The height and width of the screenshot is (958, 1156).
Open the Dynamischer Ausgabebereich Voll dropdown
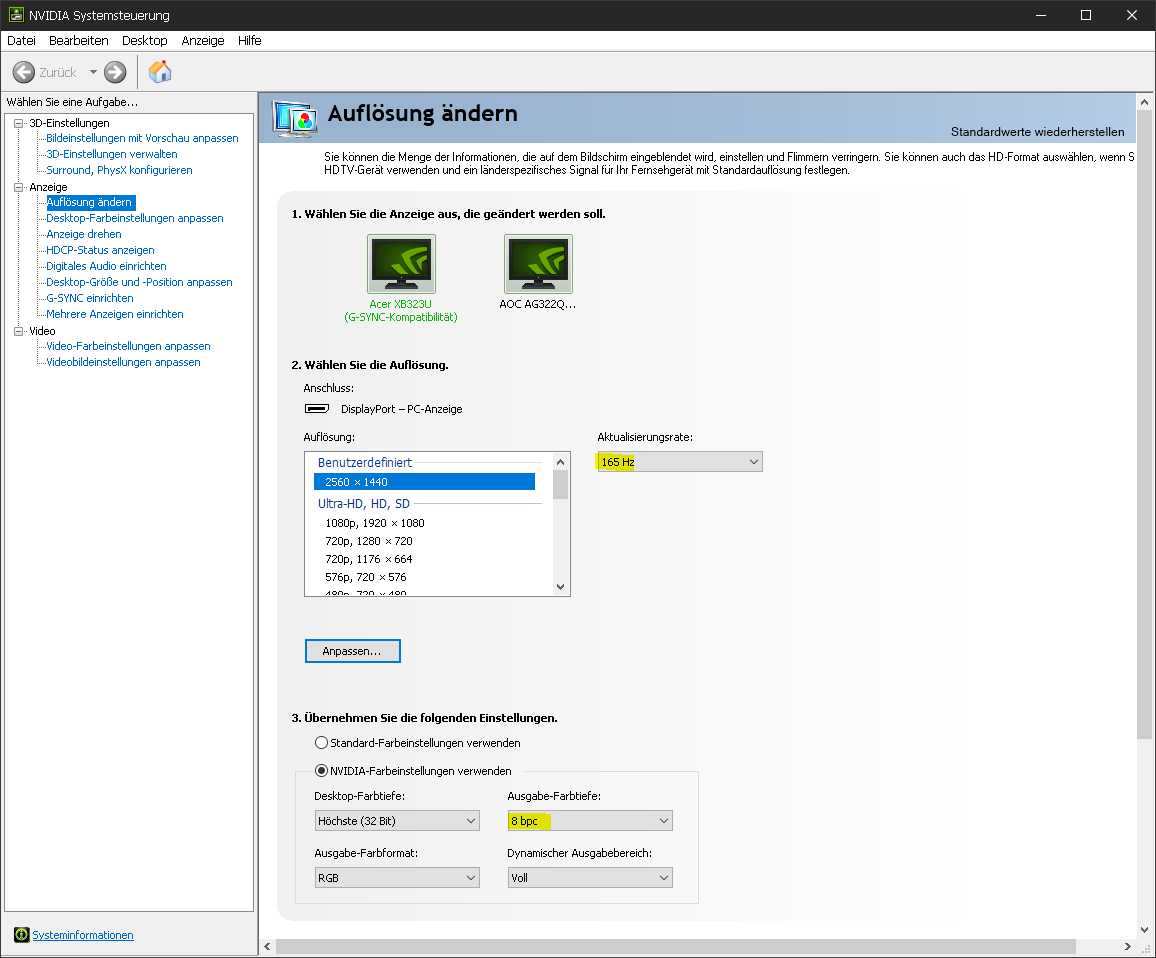pos(590,878)
